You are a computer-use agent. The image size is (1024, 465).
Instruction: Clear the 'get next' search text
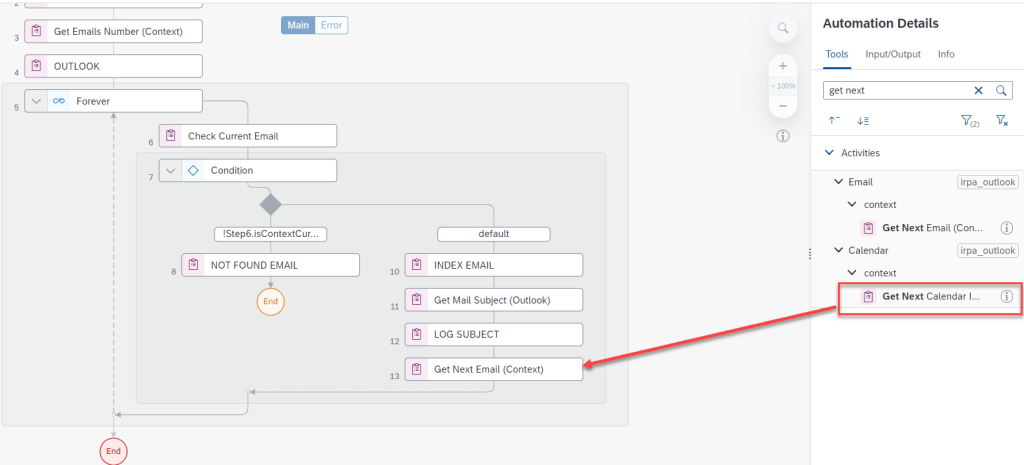click(979, 90)
